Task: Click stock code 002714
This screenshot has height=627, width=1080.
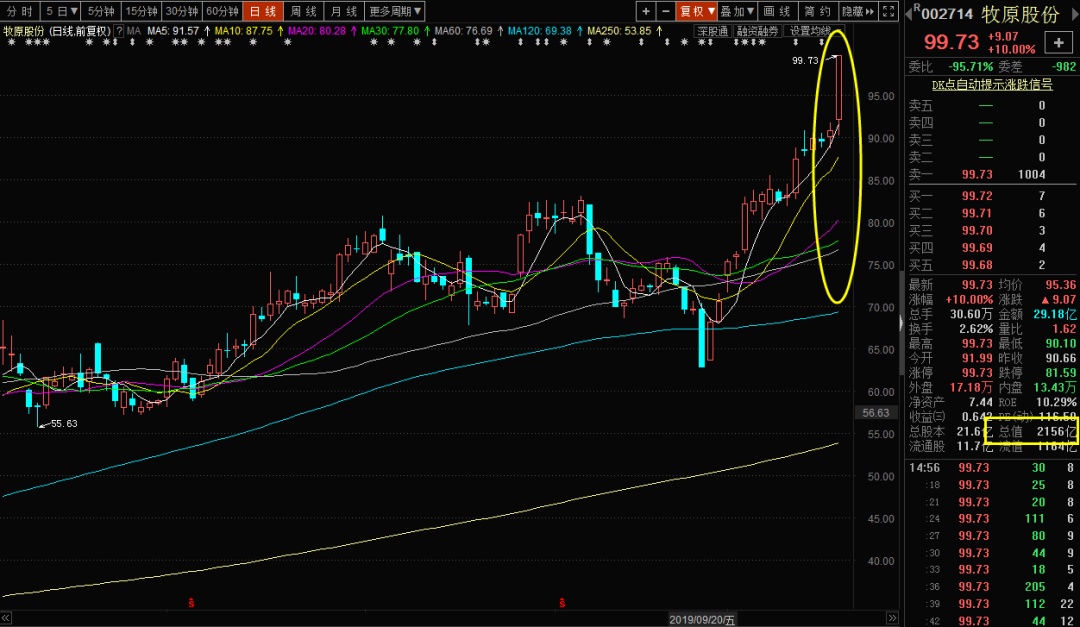Action: tap(947, 14)
